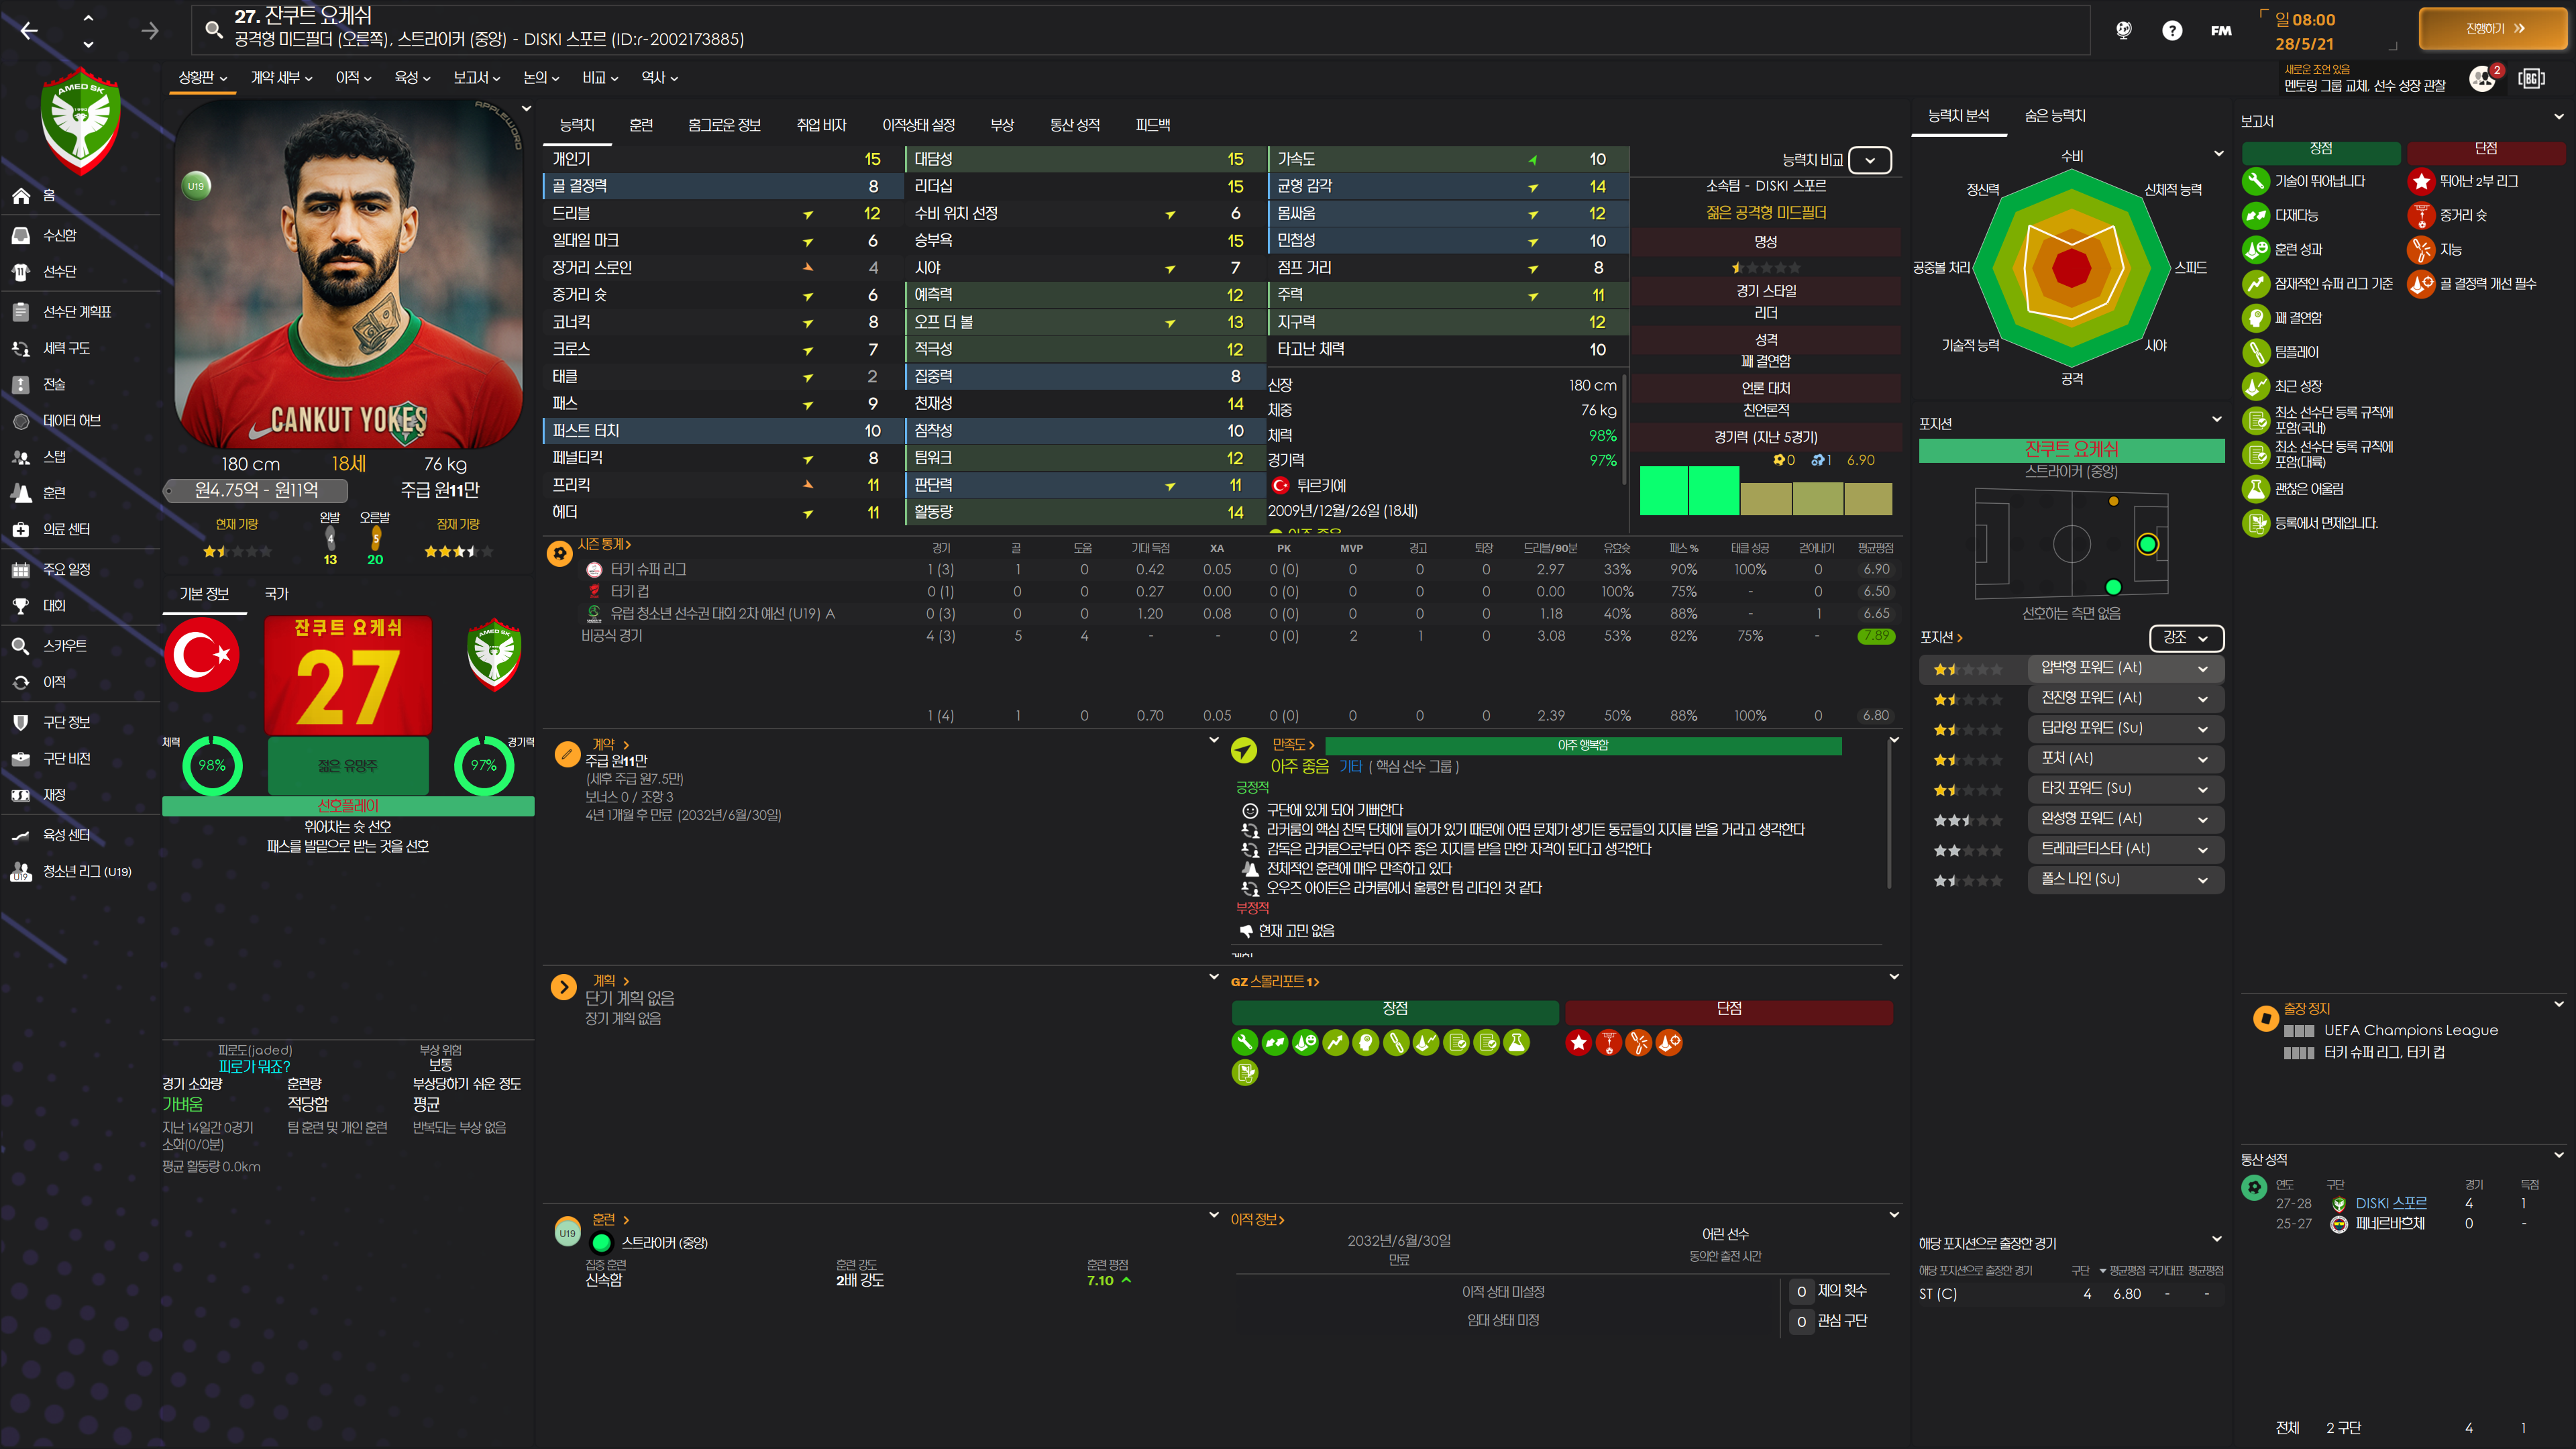This screenshot has height=1449, width=2576.
Task: Open the 능력치 비교 dropdown
Action: 1869,160
